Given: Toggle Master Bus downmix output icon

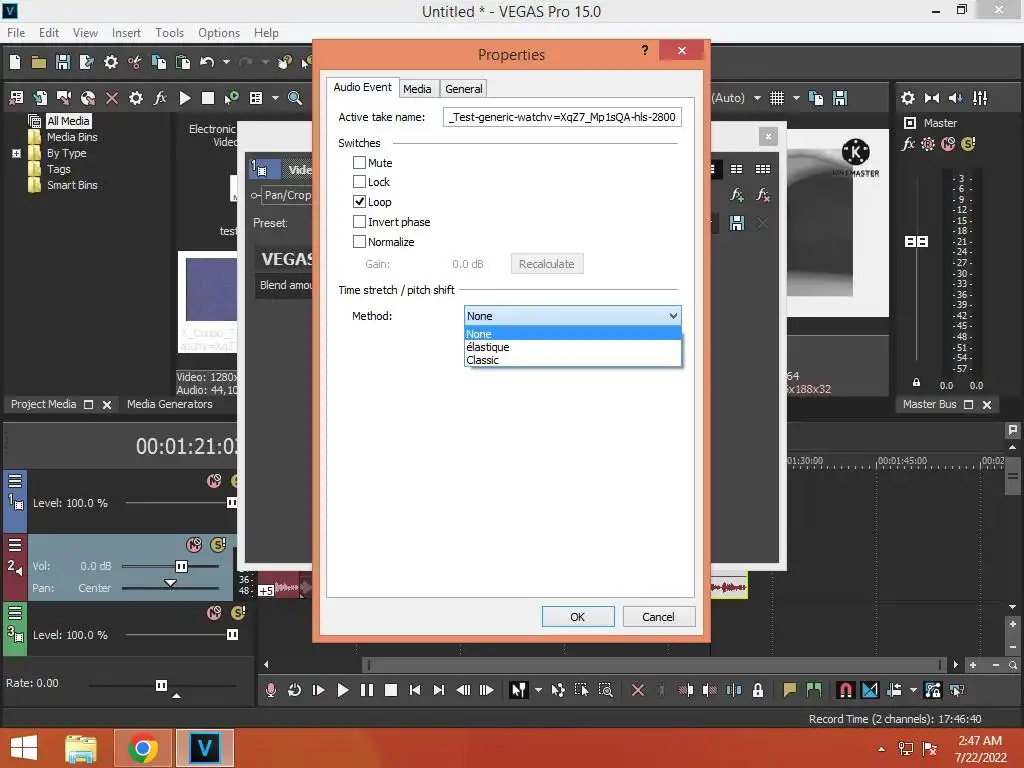Looking at the screenshot, I should pyautogui.click(x=932, y=98).
